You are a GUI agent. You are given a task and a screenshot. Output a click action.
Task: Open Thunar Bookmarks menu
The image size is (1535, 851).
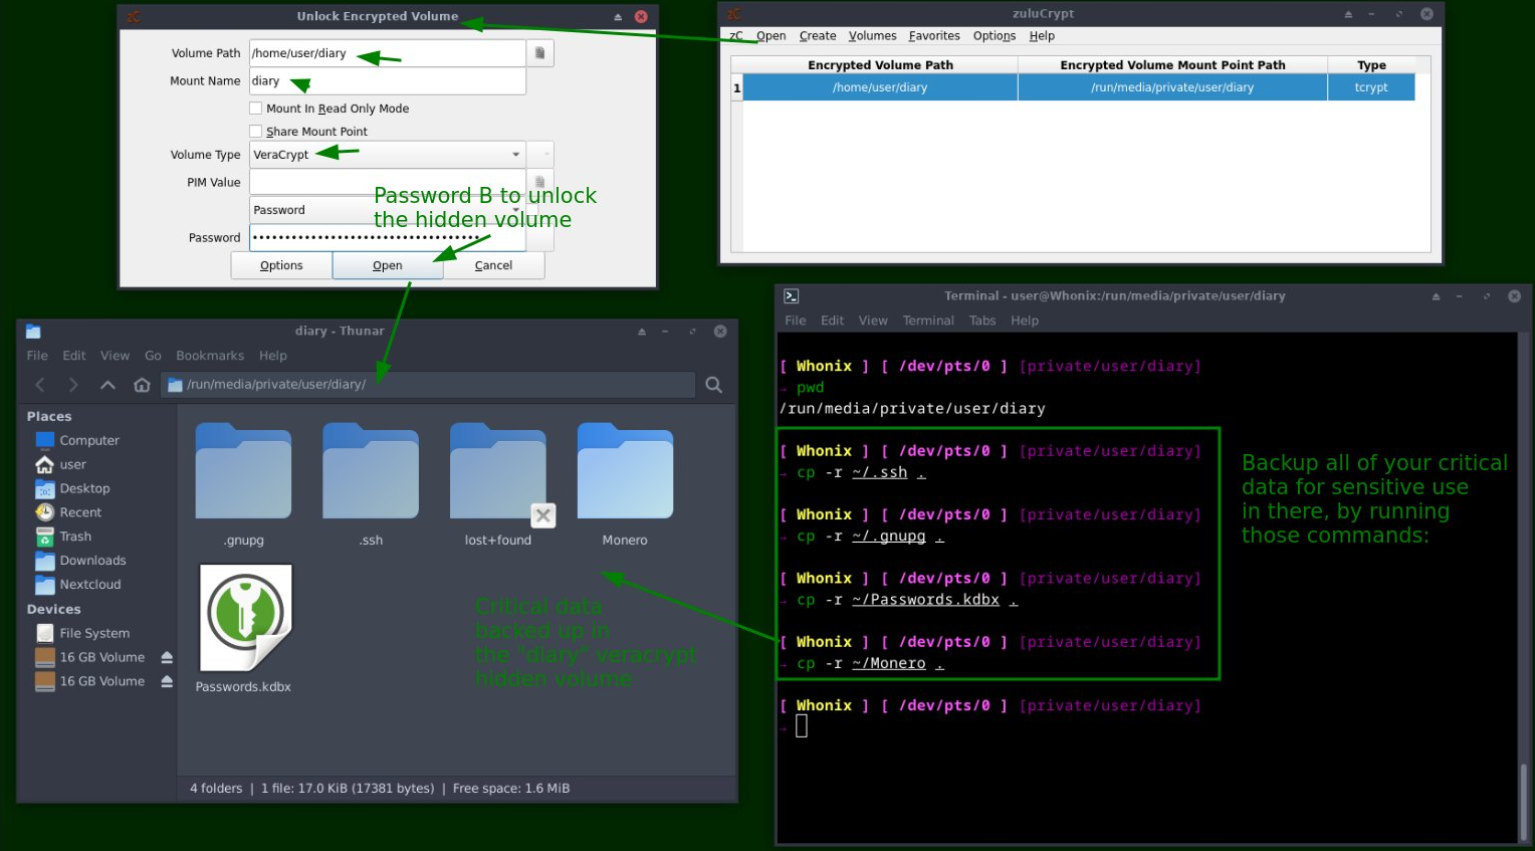210,356
